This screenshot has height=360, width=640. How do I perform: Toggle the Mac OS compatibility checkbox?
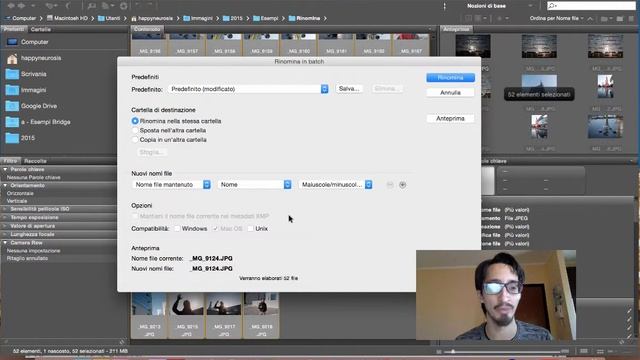coord(216,229)
